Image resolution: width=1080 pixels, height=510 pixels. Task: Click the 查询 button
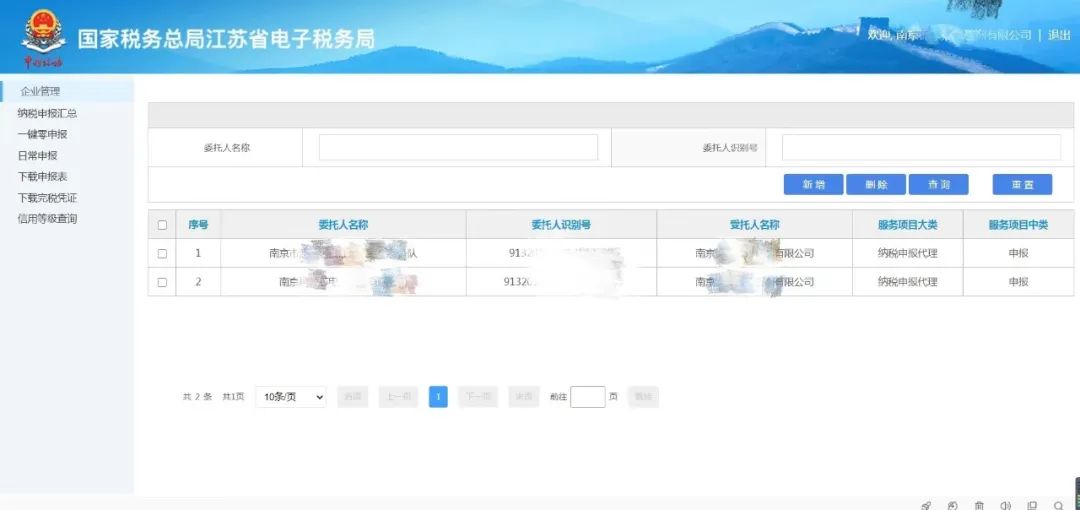938,184
